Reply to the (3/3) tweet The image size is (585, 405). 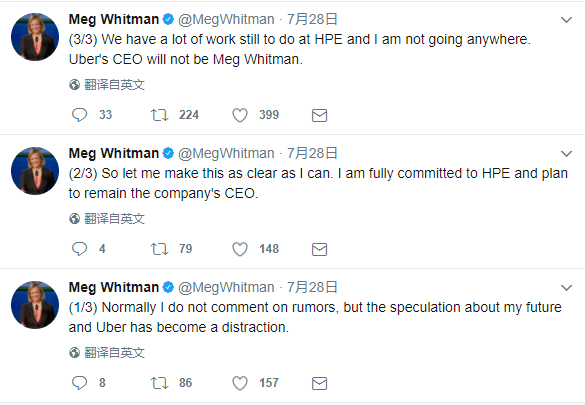[x=79, y=115]
